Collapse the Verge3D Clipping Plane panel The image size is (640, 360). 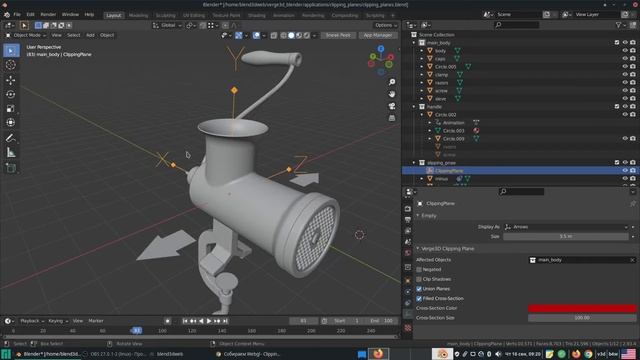tap(418, 248)
